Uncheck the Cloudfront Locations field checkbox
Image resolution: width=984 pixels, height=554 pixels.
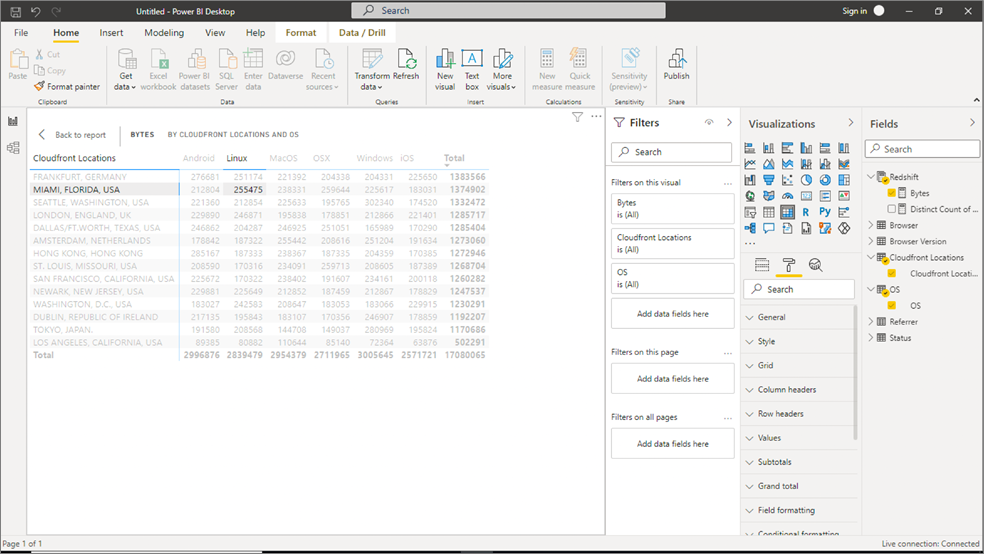pos(892,274)
